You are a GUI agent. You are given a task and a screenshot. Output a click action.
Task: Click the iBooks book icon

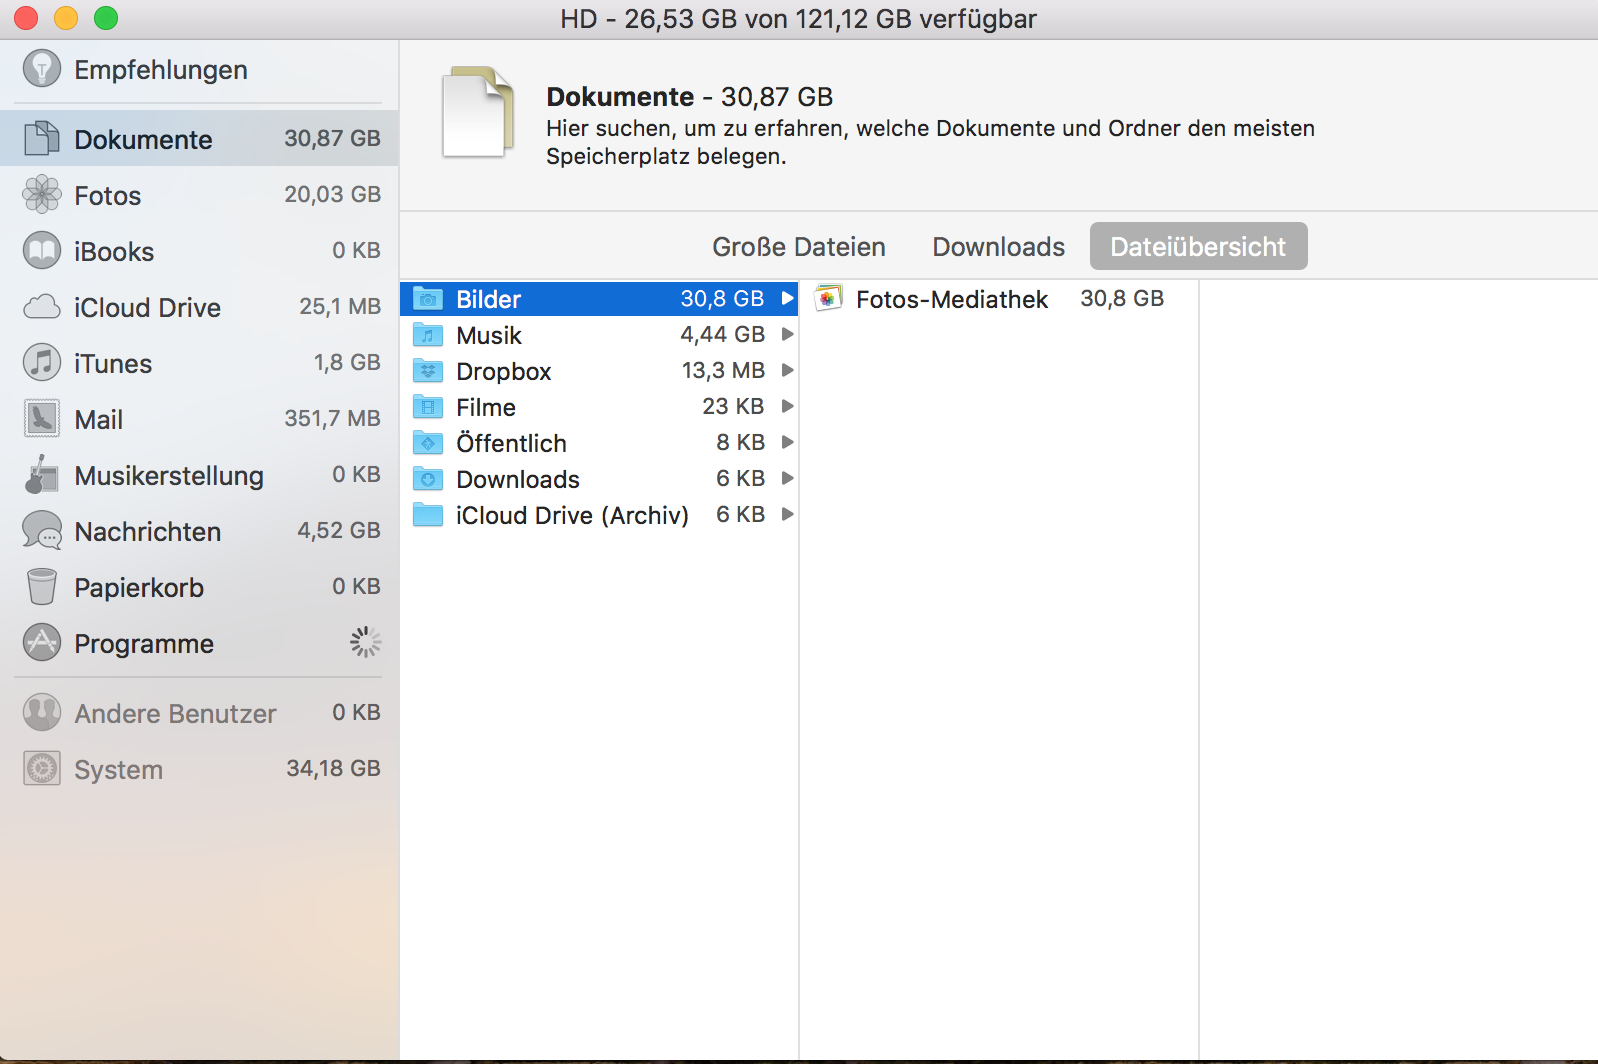42,250
